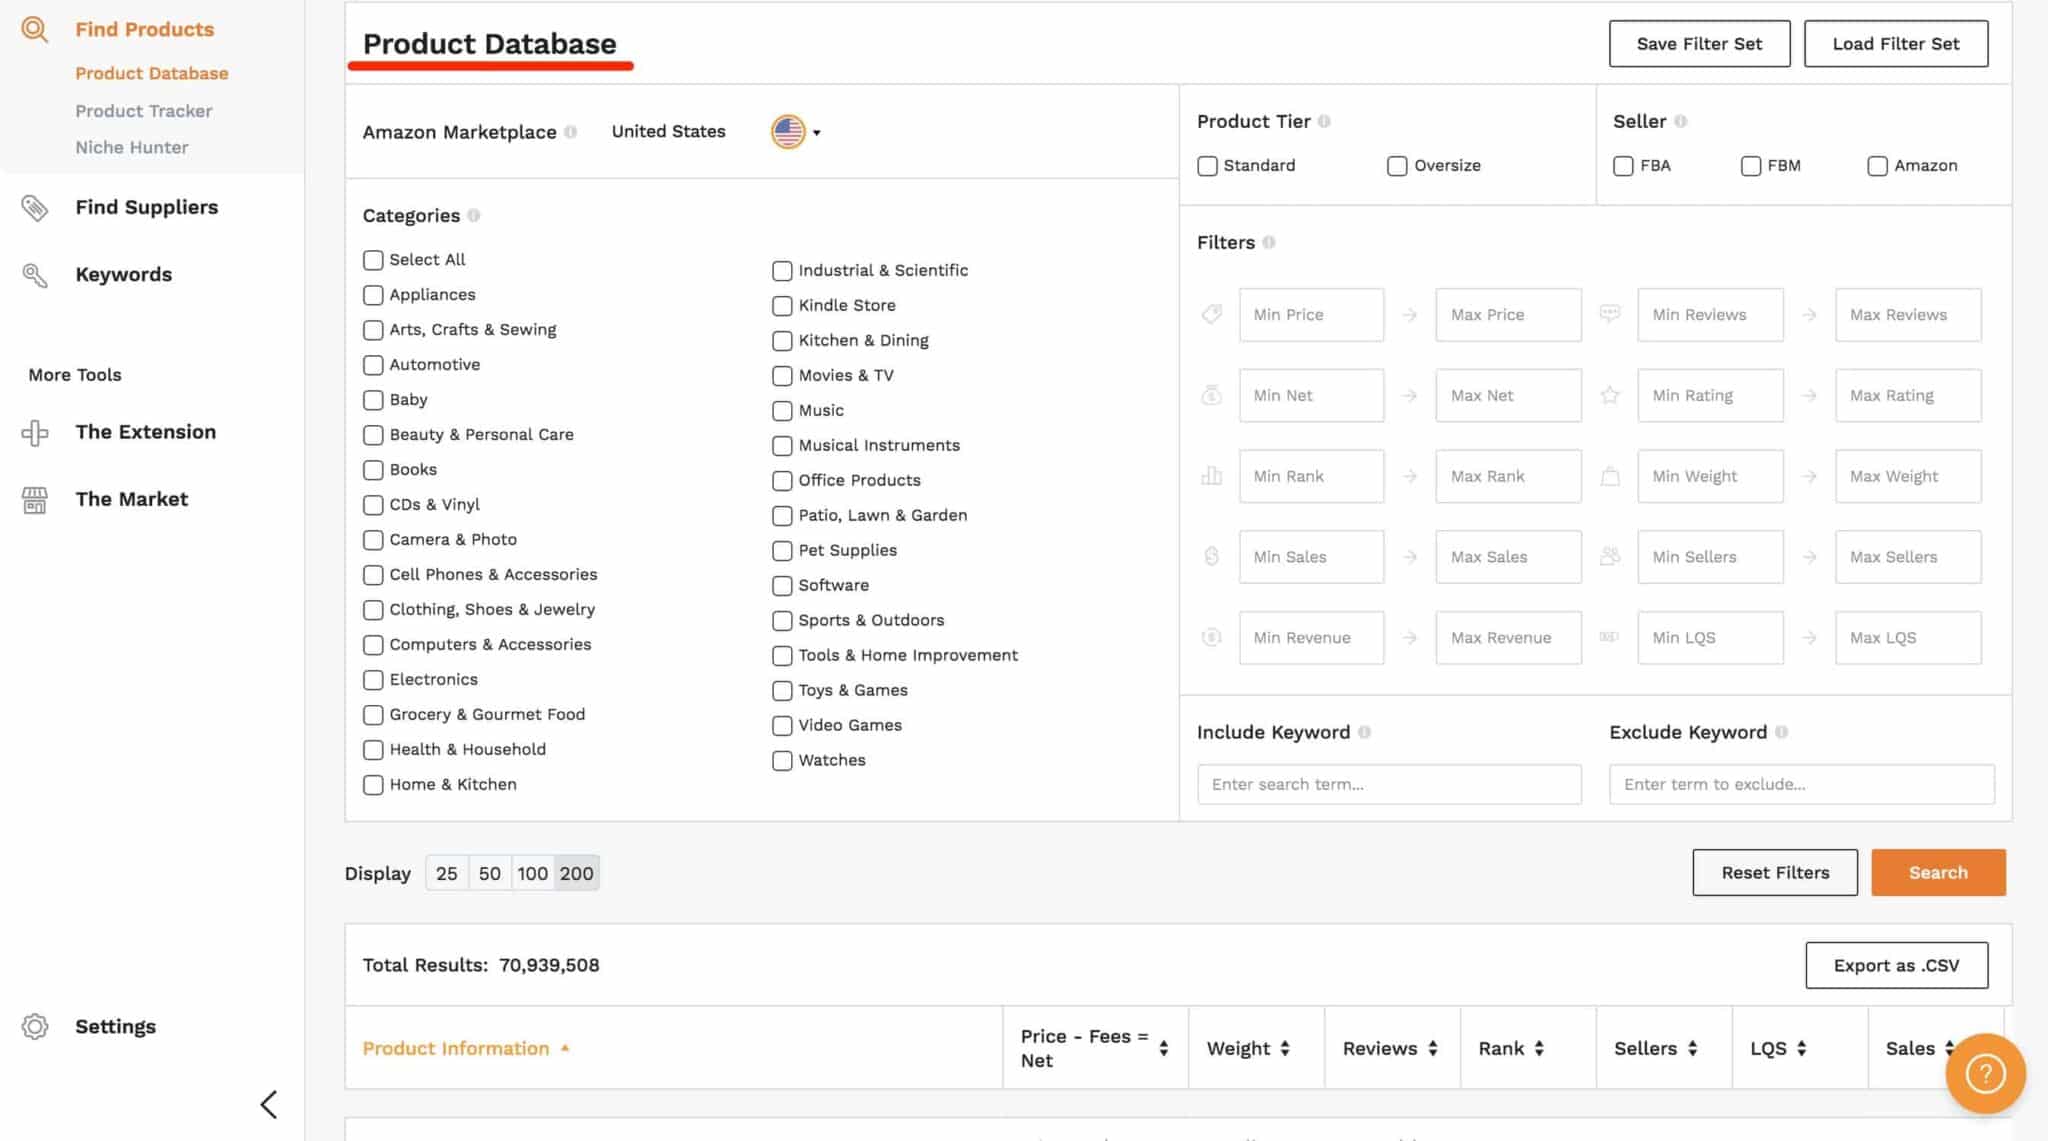The image size is (2048, 1141).
Task: Click the bar chart rank icon
Action: click(1212, 476)
